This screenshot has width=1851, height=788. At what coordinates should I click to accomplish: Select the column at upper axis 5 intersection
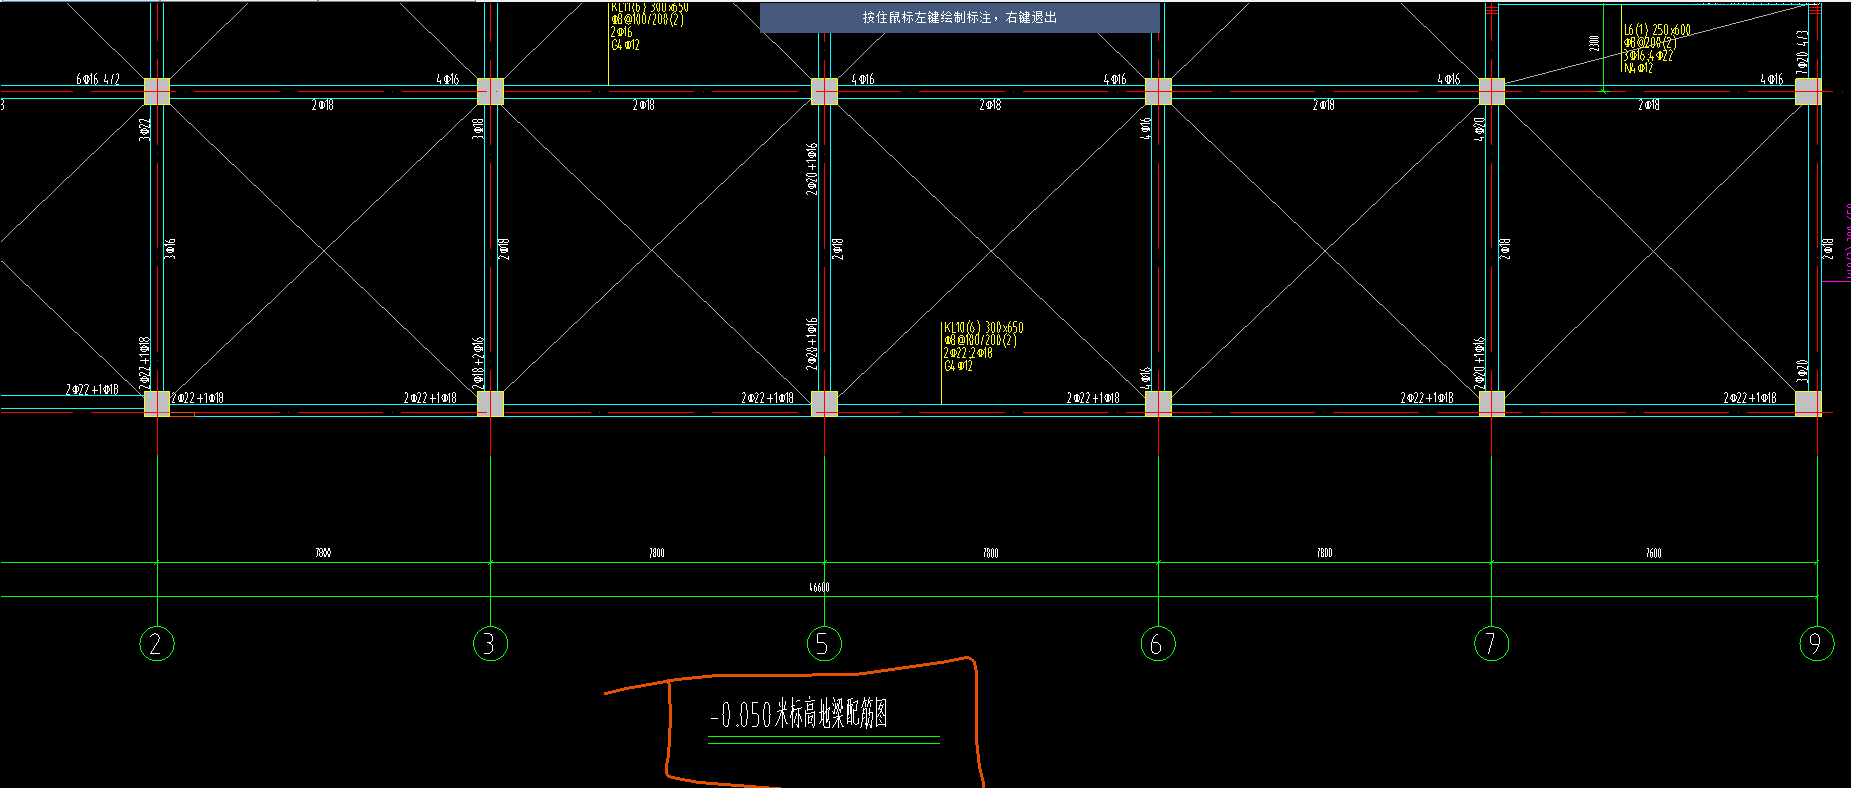point(824,91)
